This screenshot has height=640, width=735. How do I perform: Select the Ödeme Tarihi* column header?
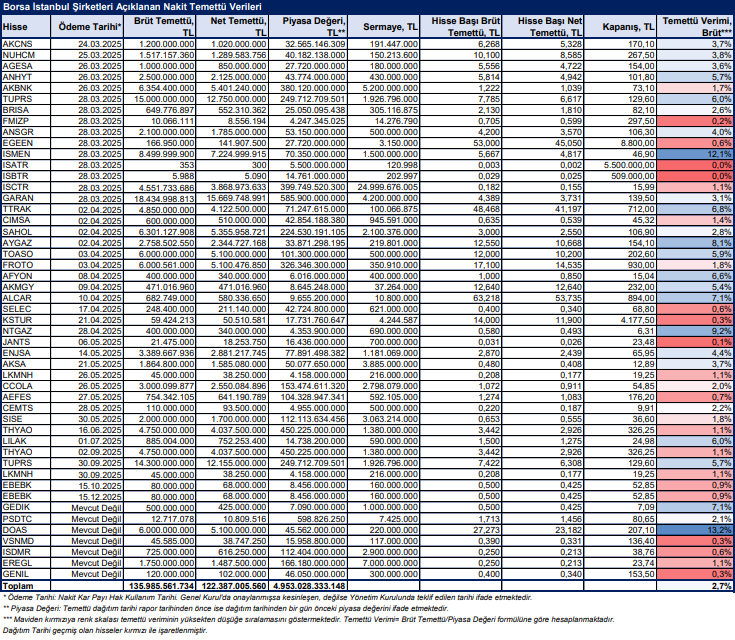pos(87,27)
